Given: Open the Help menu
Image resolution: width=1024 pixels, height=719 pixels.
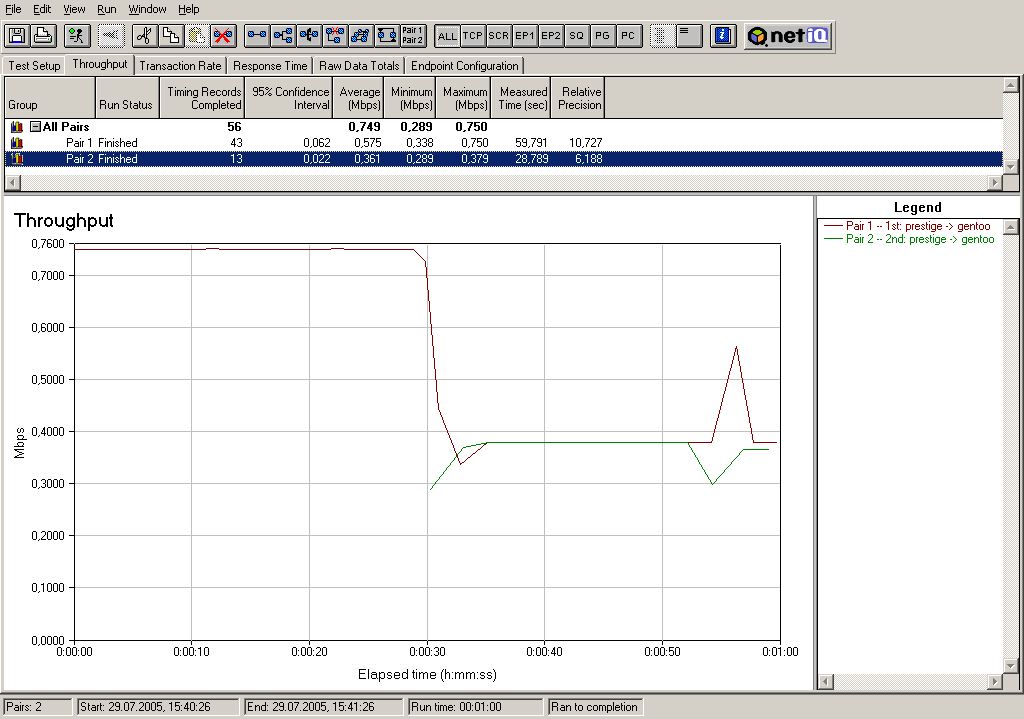Looking at the screenshot, I should (189, 9).
